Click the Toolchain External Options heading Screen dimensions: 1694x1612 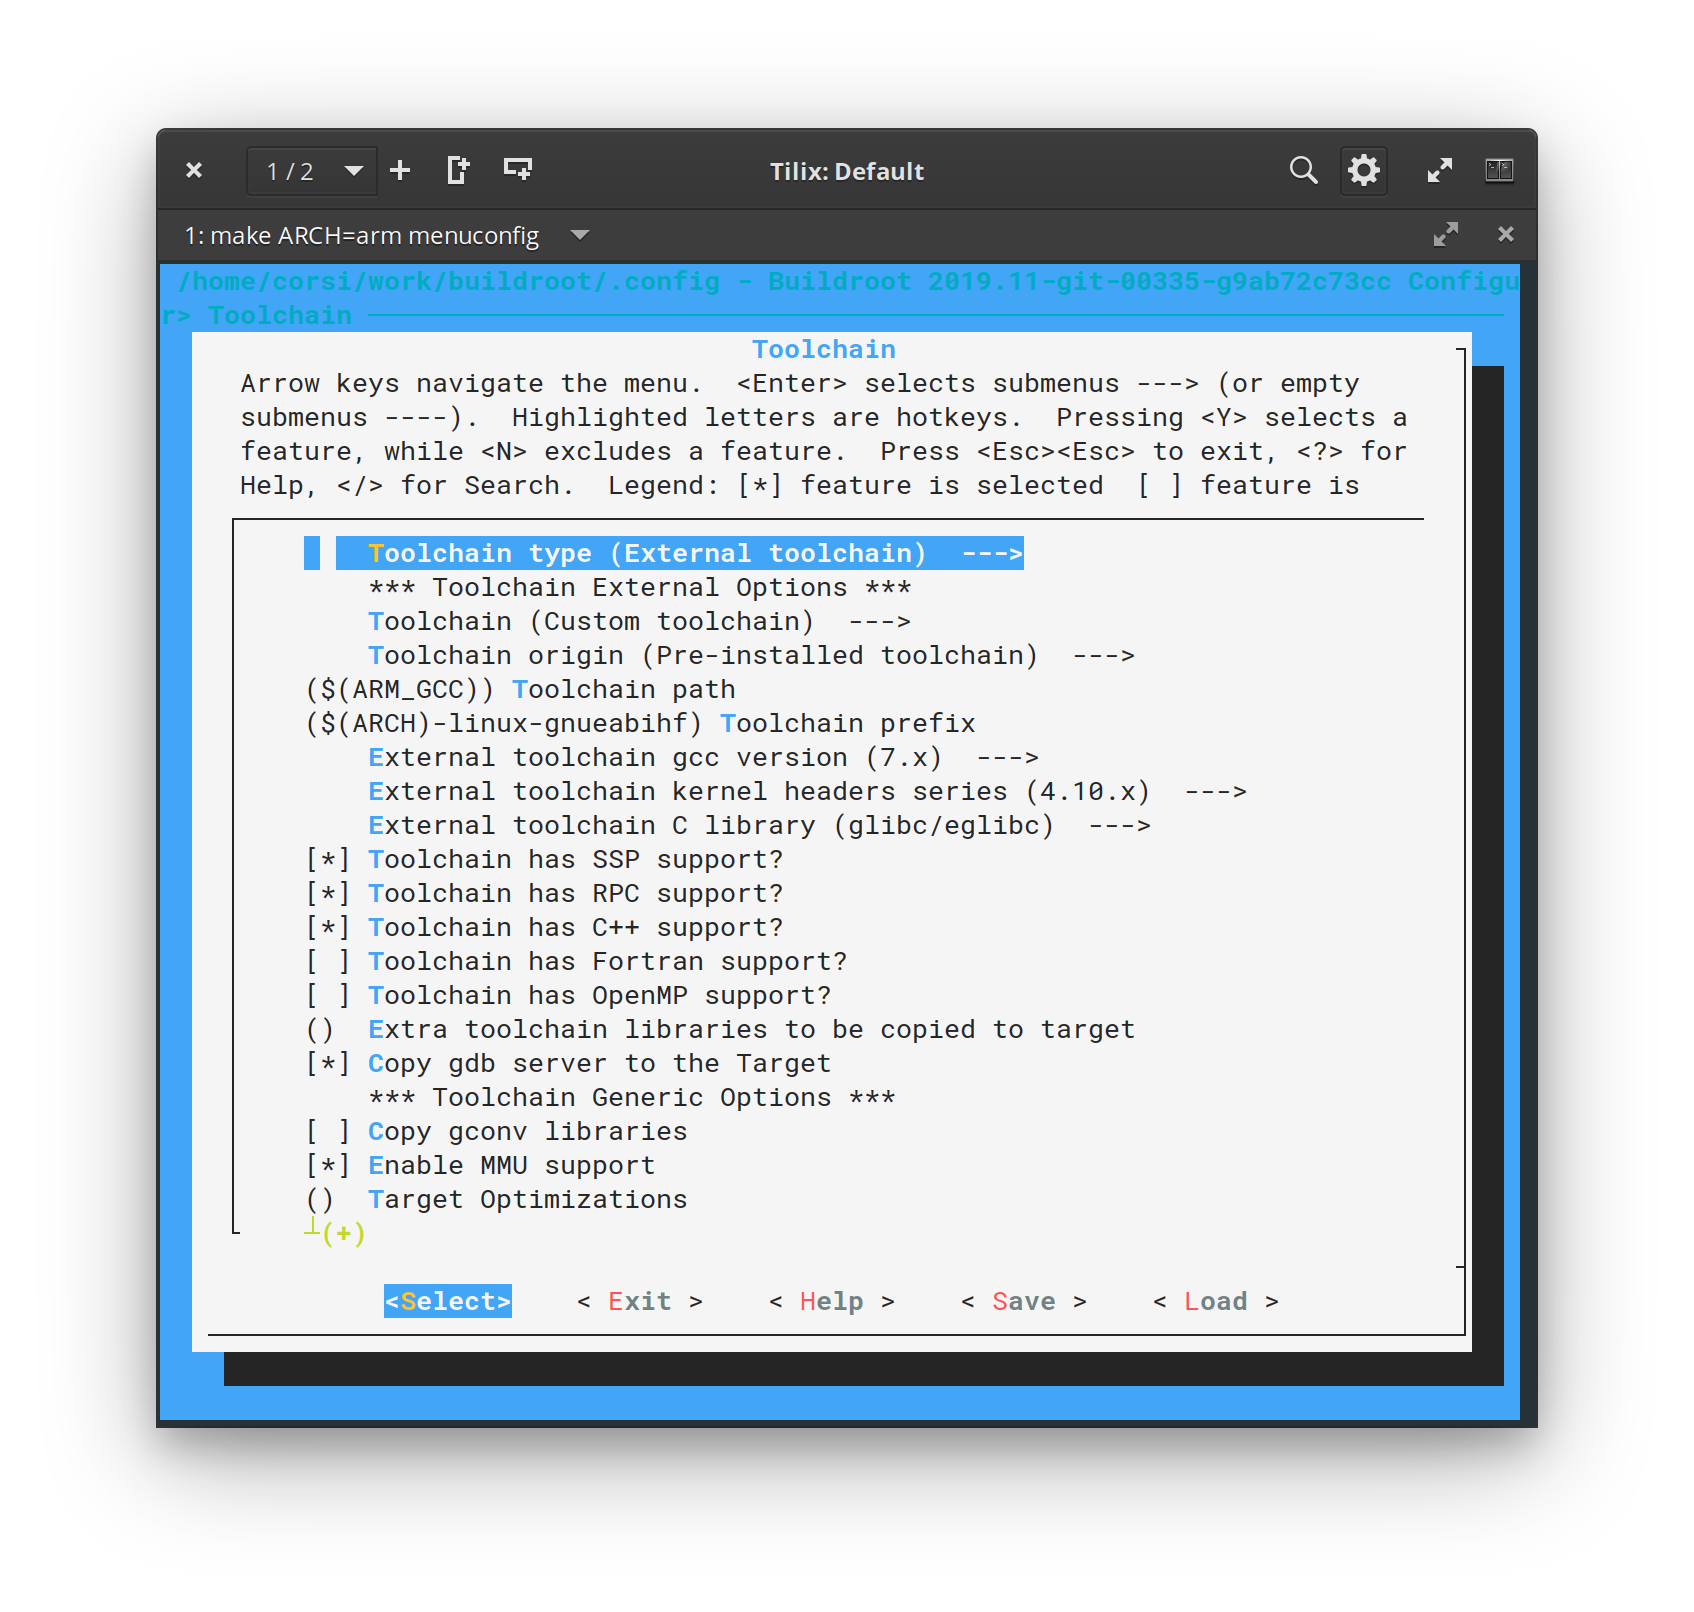coord(640,587)
